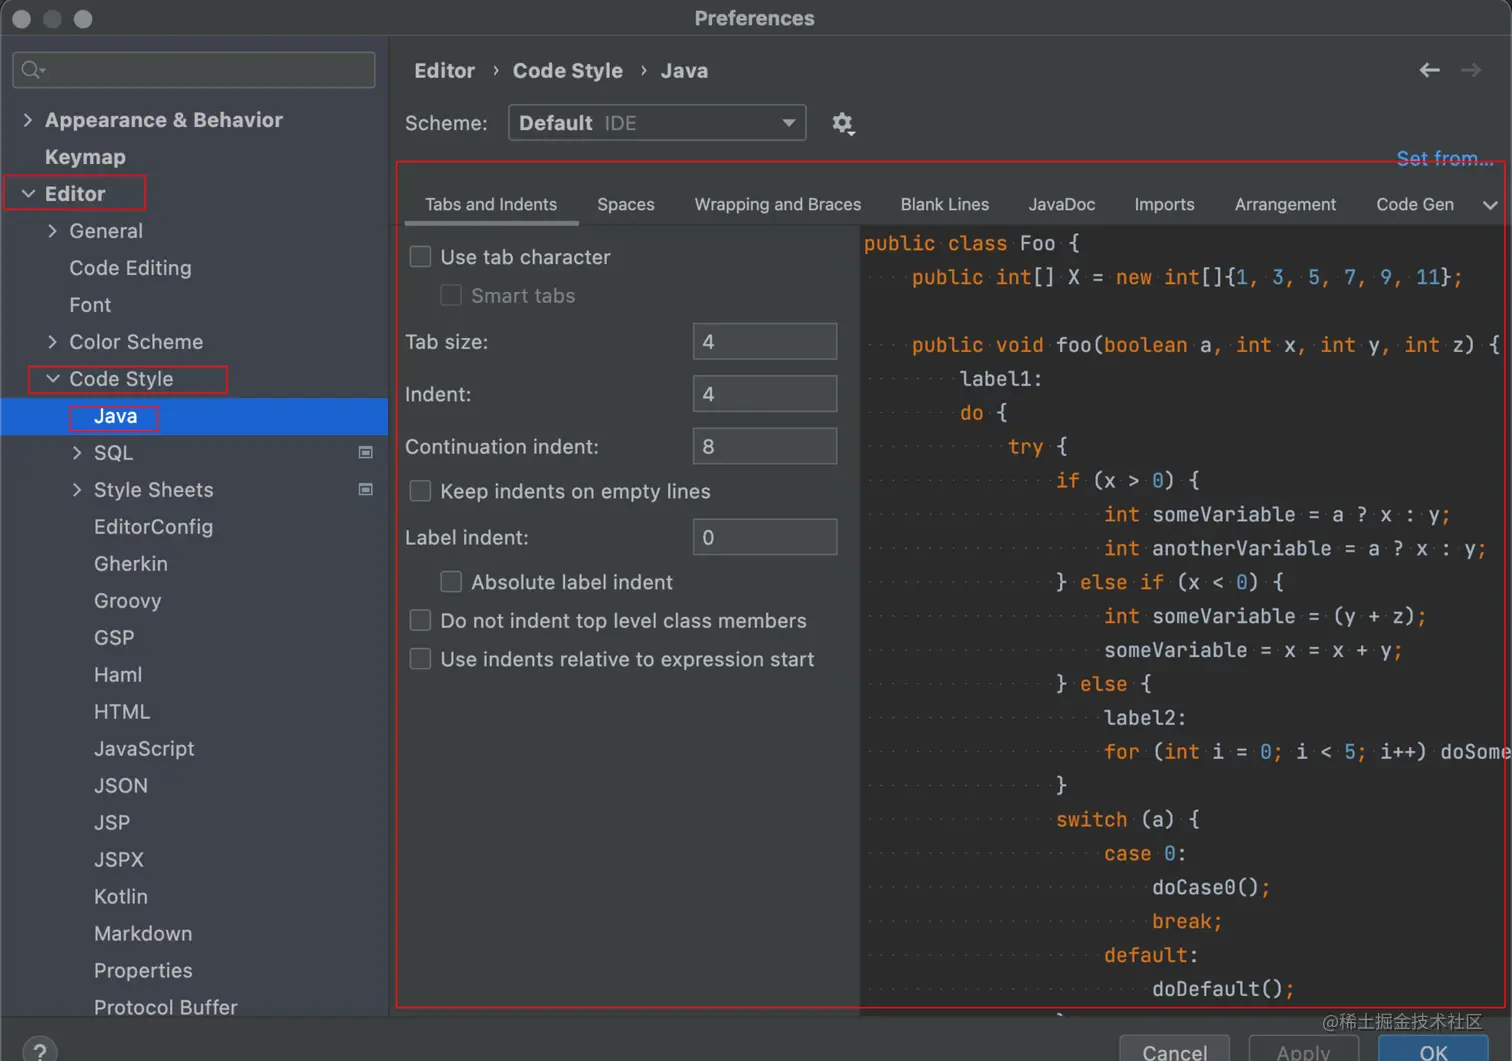Expand the Color Scheme node
The height and width of the screenshot is (1061, 1512).
52,342
